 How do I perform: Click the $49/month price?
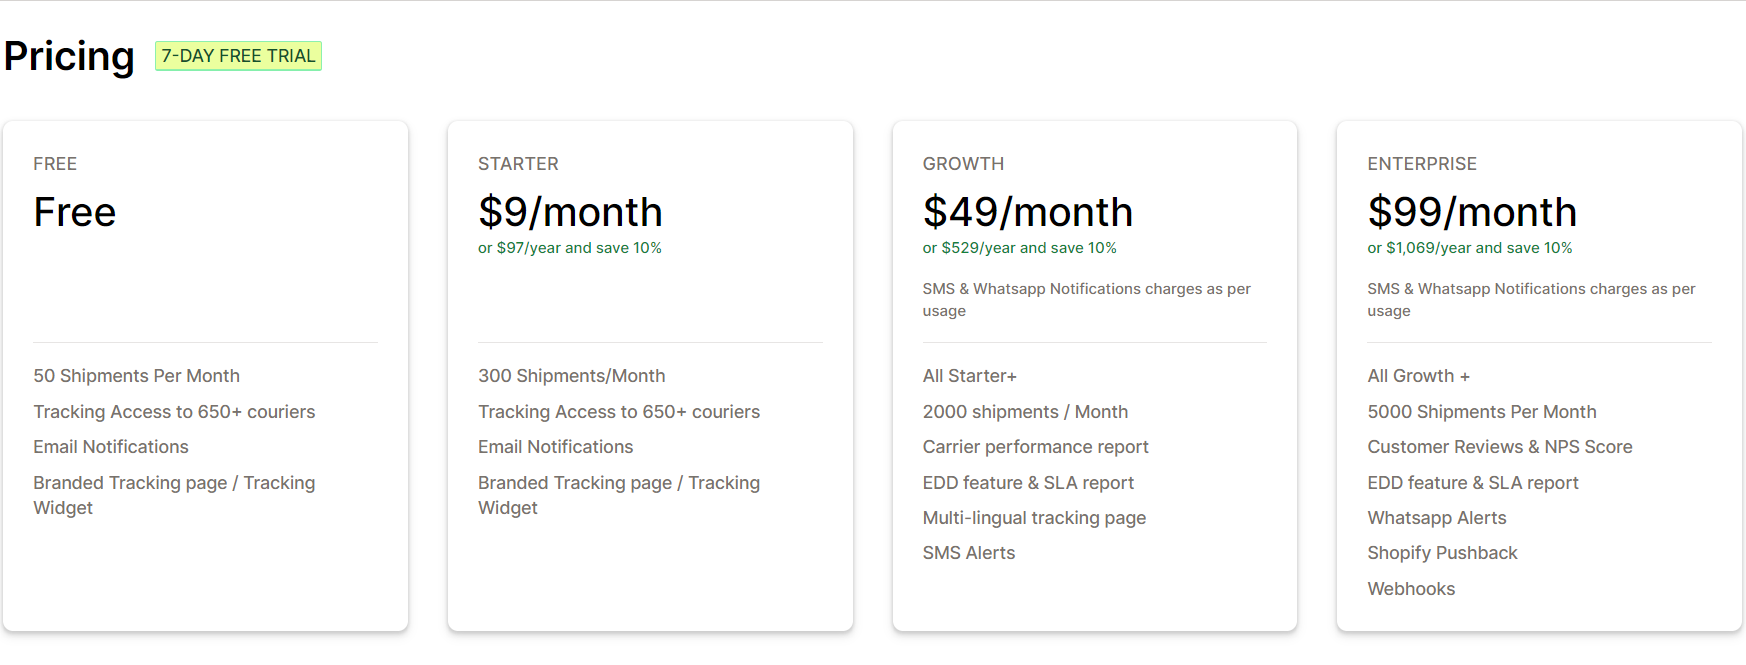pos(1028,212)
